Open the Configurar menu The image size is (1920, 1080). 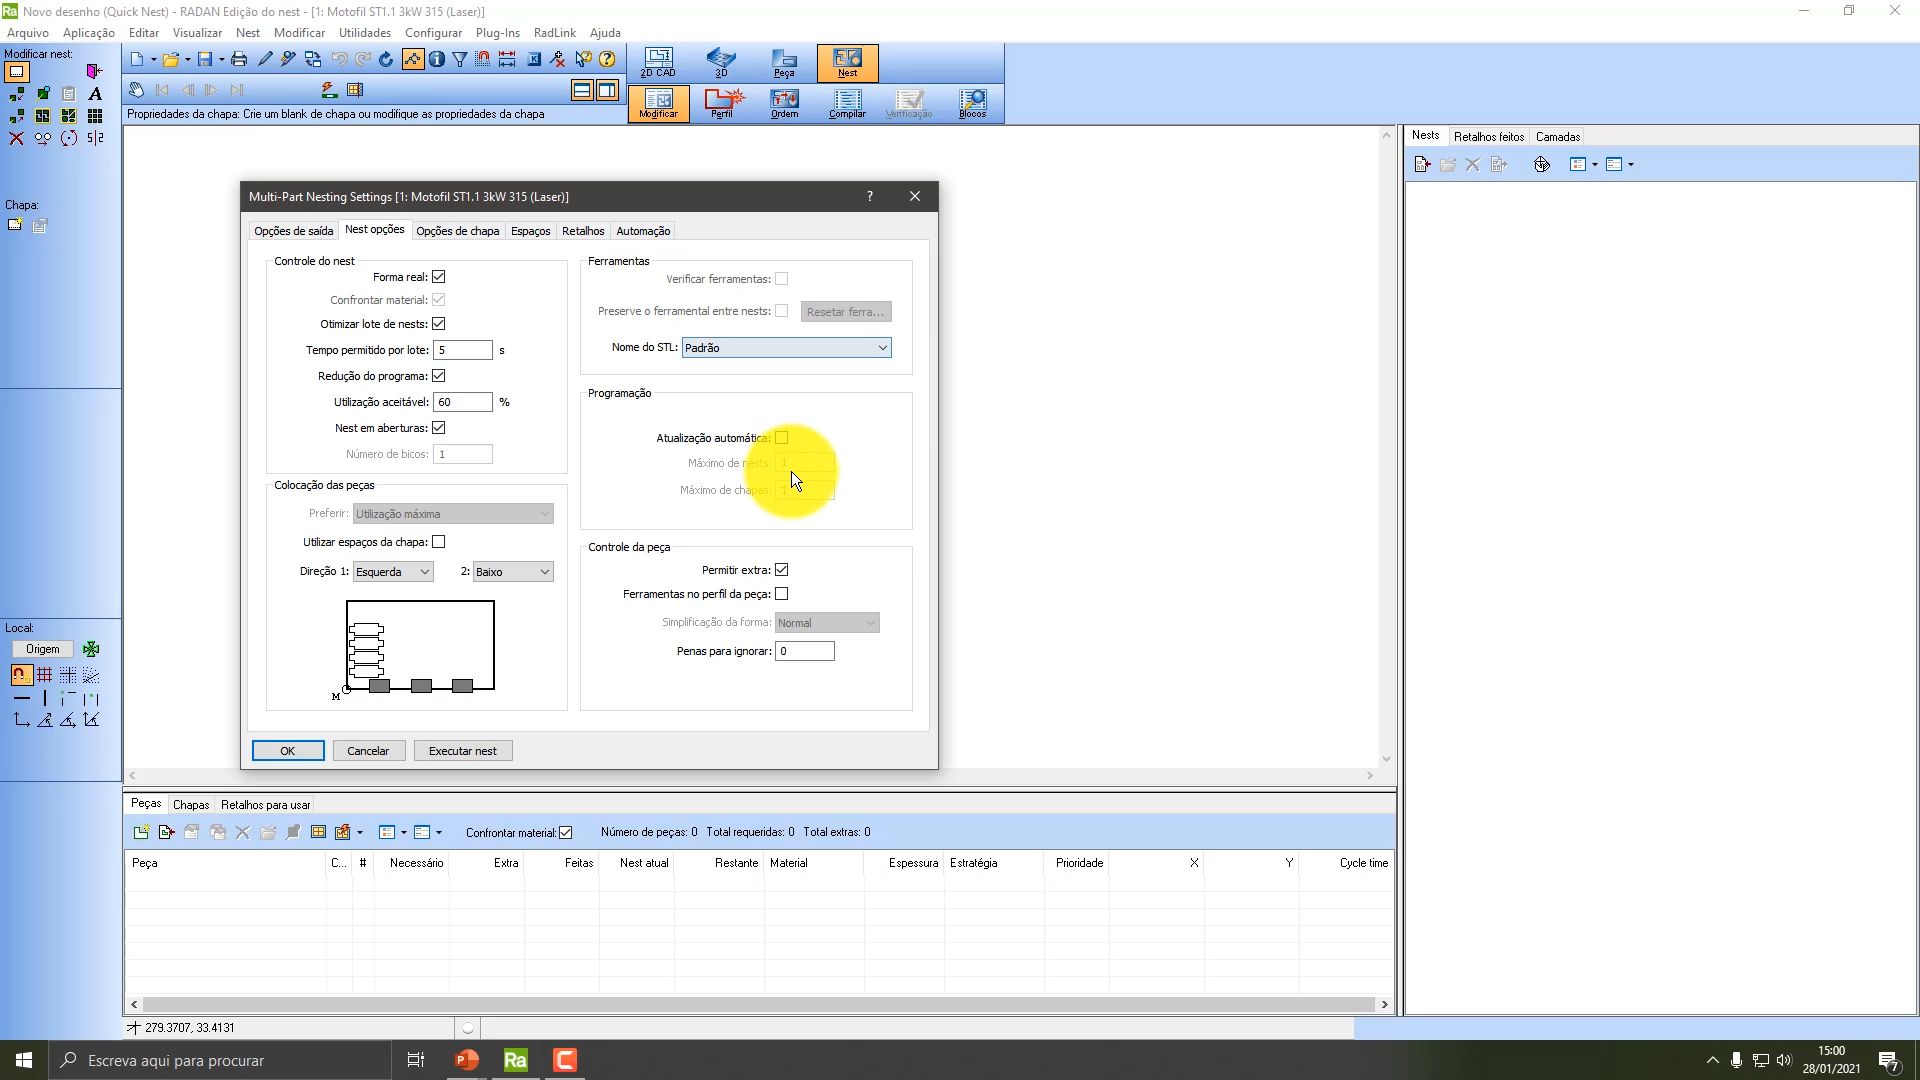pyautogui.click(x=433, y=33)
